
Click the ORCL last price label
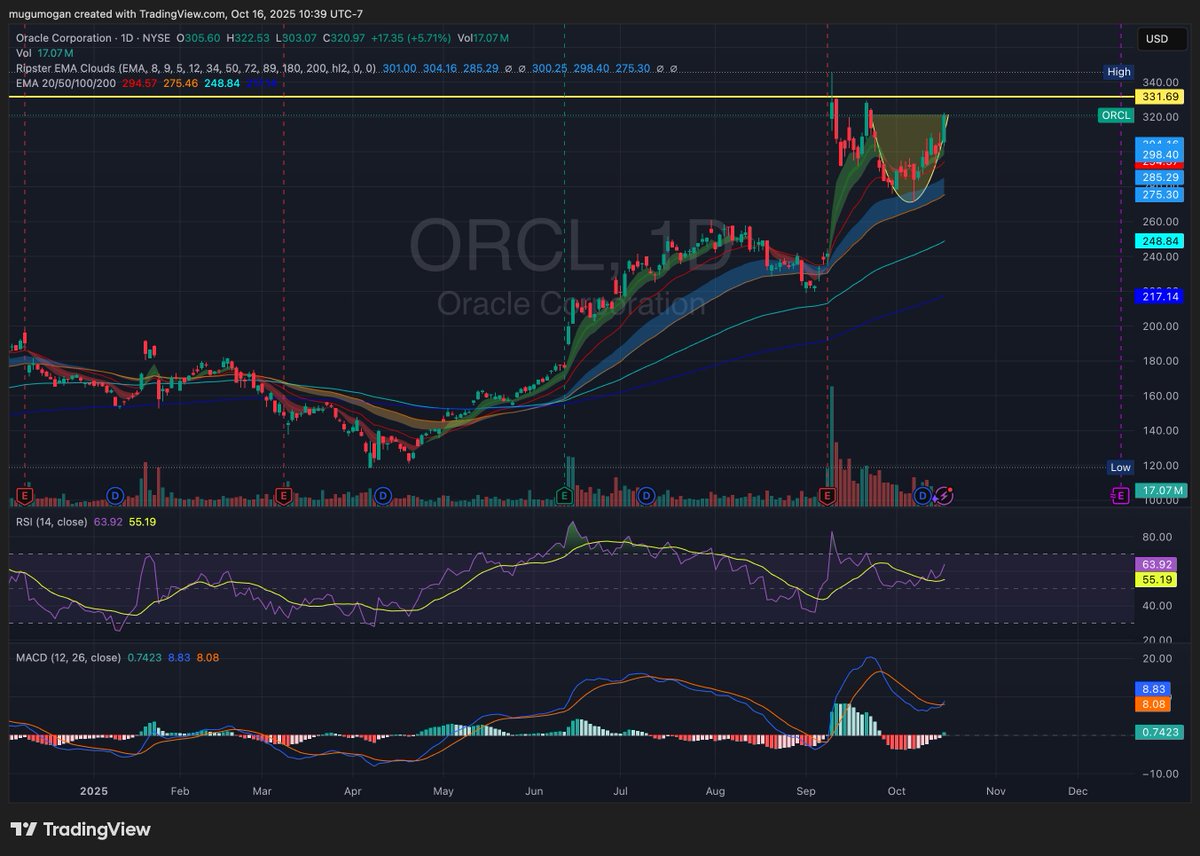coord(1115,116)
